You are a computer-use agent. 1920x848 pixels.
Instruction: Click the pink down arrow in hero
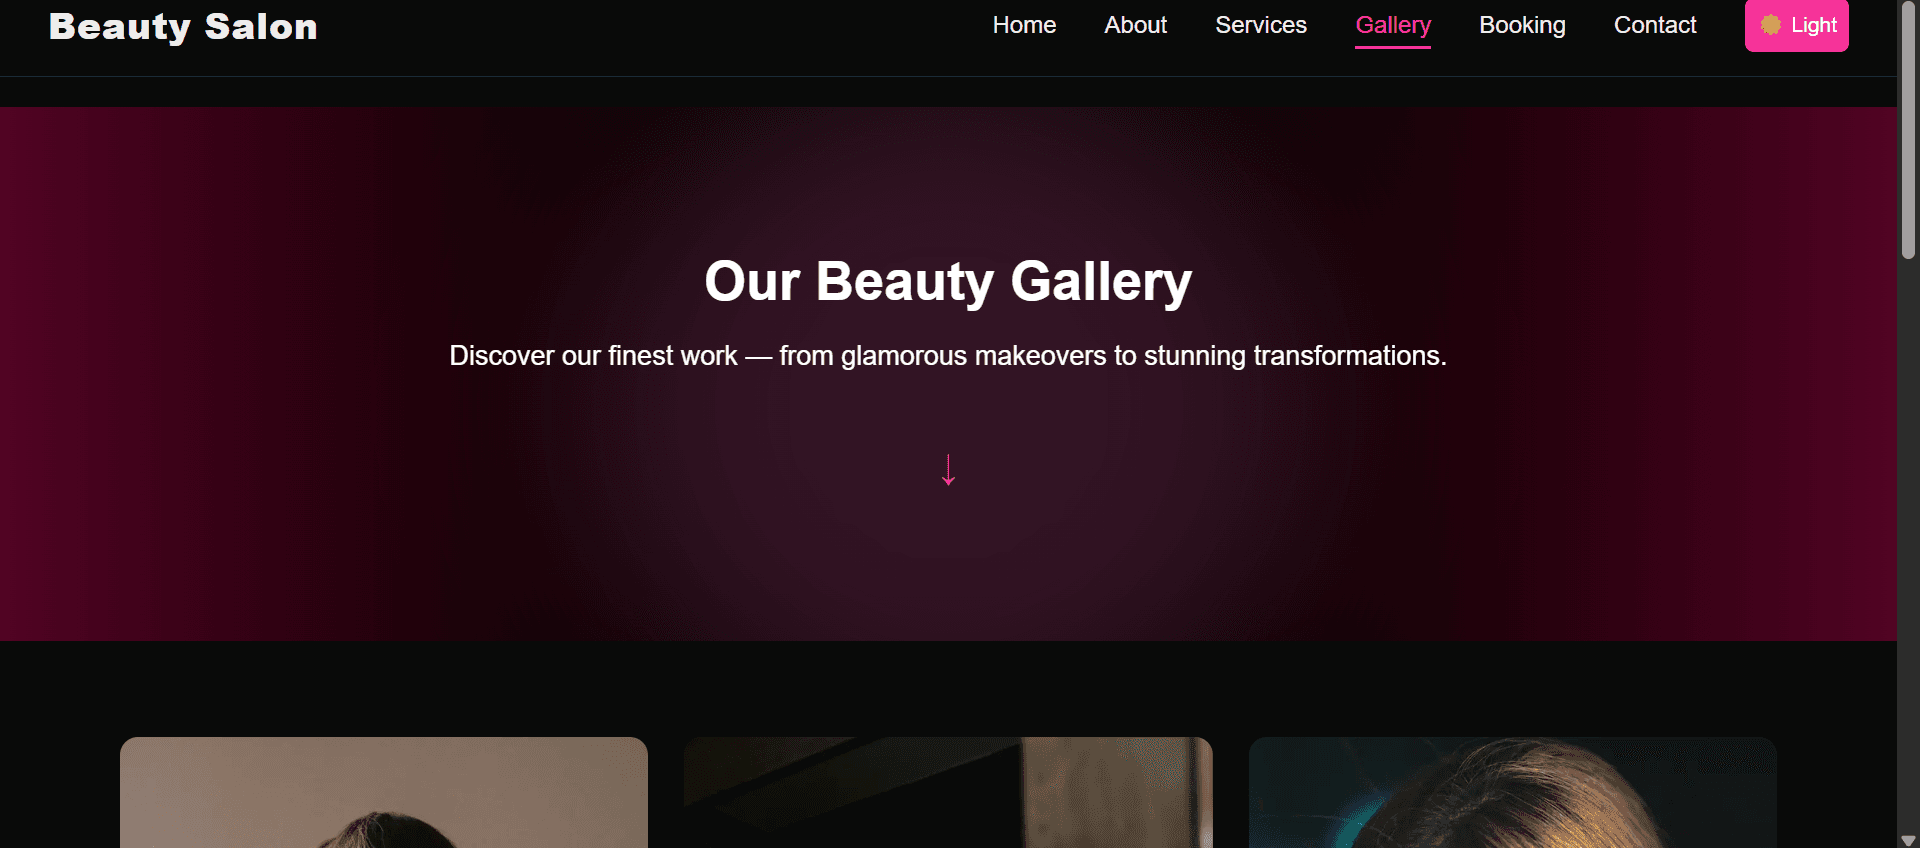pyautogui.click(x=948, y=469)
